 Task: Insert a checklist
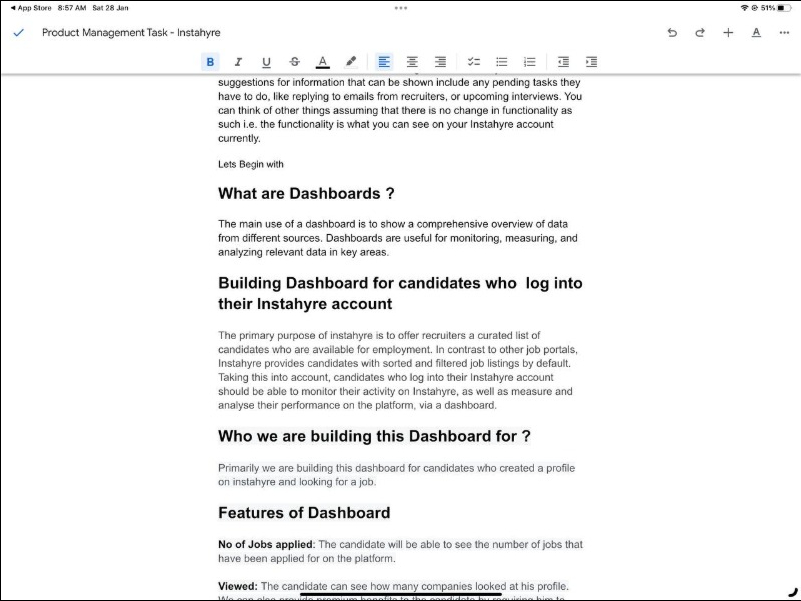click(474, 62)
